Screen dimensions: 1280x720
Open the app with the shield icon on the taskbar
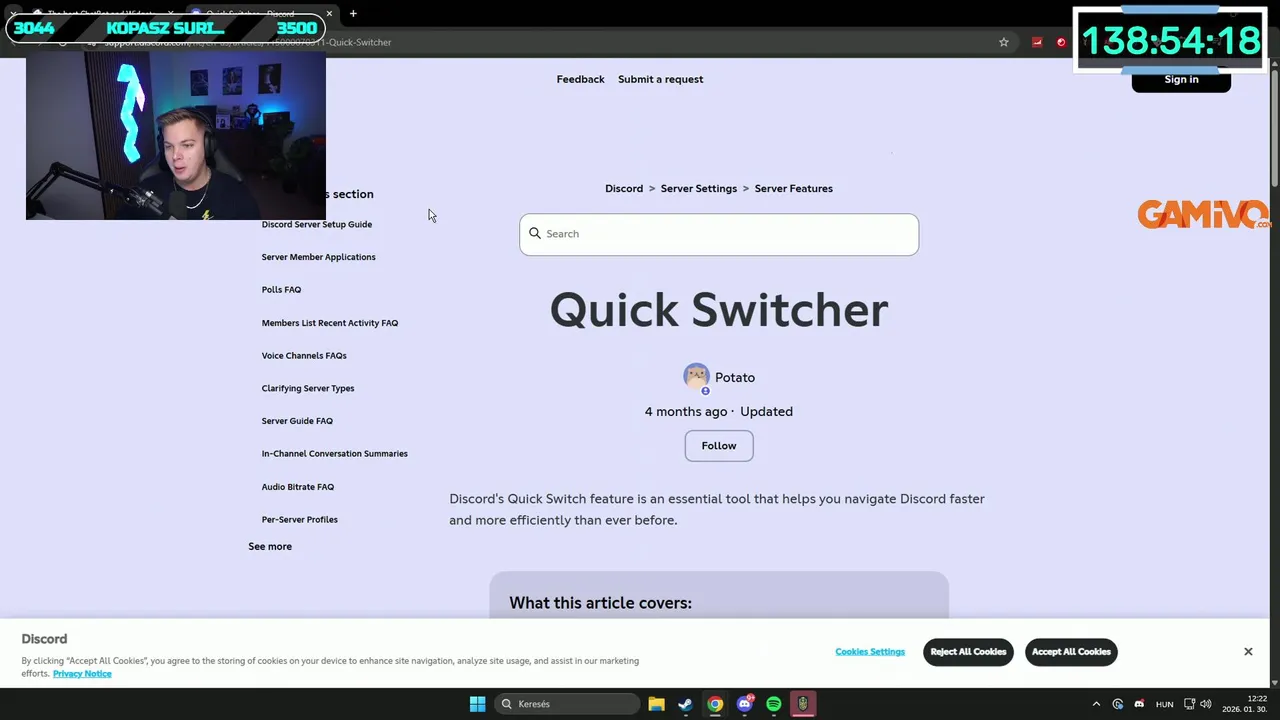(x=803, y=704)
